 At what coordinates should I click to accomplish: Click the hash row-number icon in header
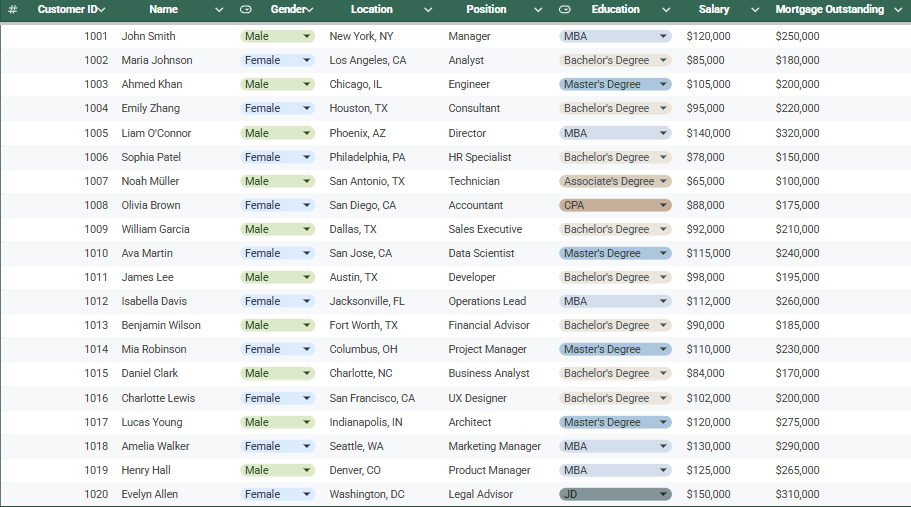(12, 9)
